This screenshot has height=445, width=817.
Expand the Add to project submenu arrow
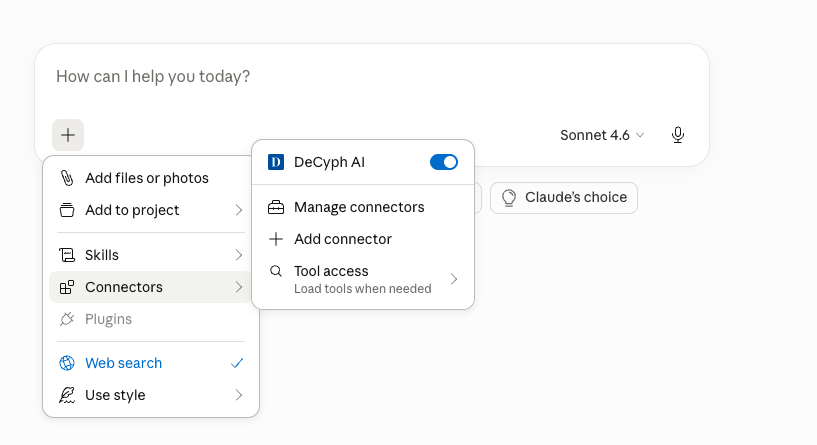click(x=239, y=210)
